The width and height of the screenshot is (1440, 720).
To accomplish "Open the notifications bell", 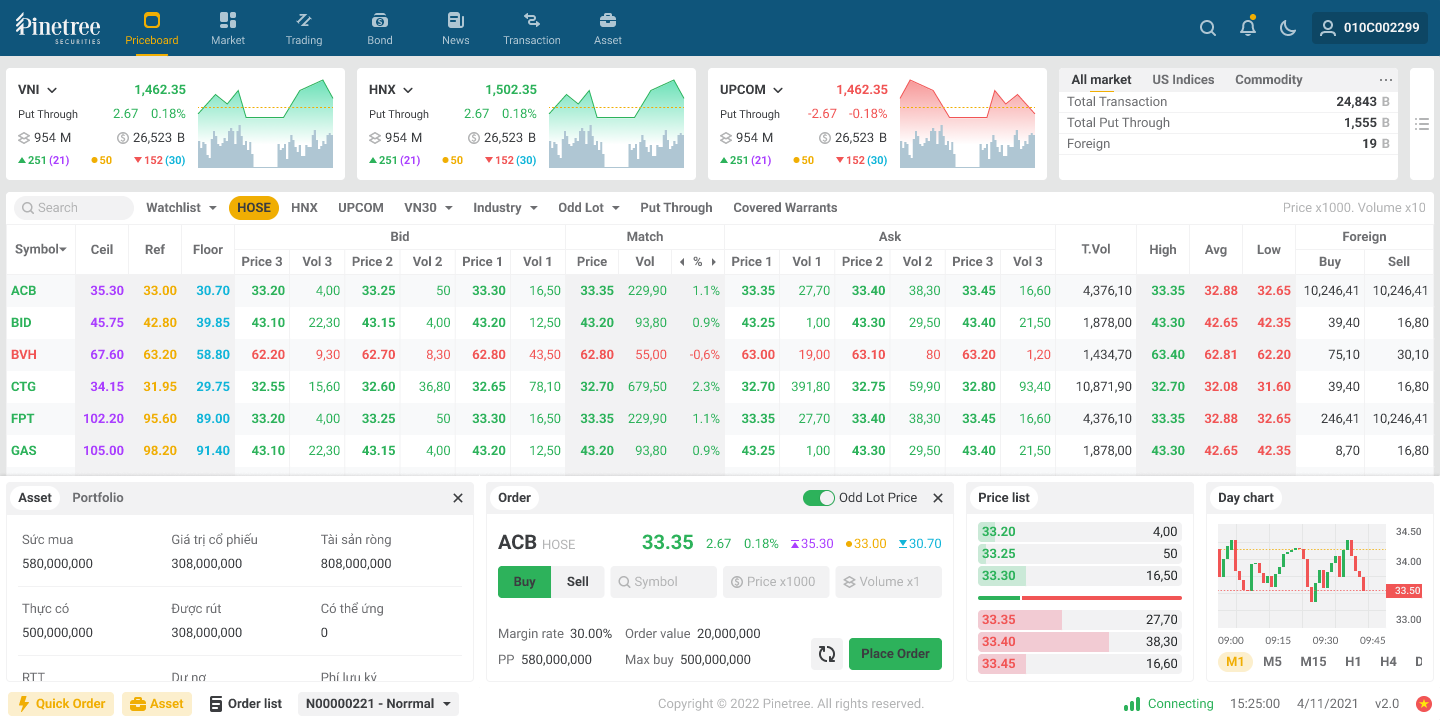I will 1248,27.
